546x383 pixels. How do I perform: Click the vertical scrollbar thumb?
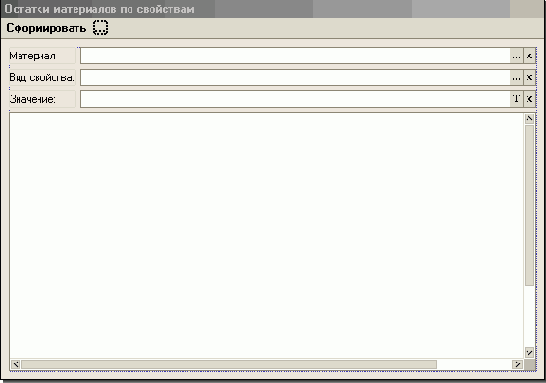pyautogui.click(x=529, y=205)
